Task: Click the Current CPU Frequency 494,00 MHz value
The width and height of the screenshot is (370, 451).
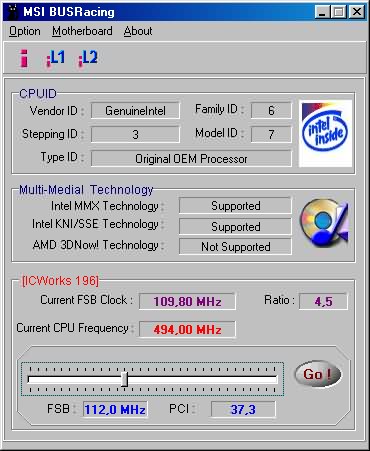Action: (187, 329)
